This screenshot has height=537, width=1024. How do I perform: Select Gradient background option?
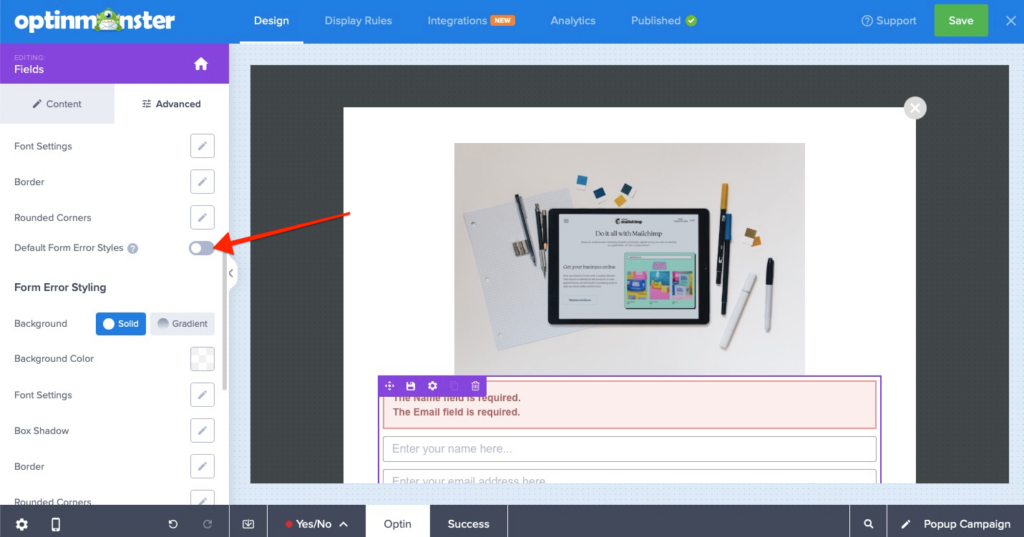(x=182, y=323)
